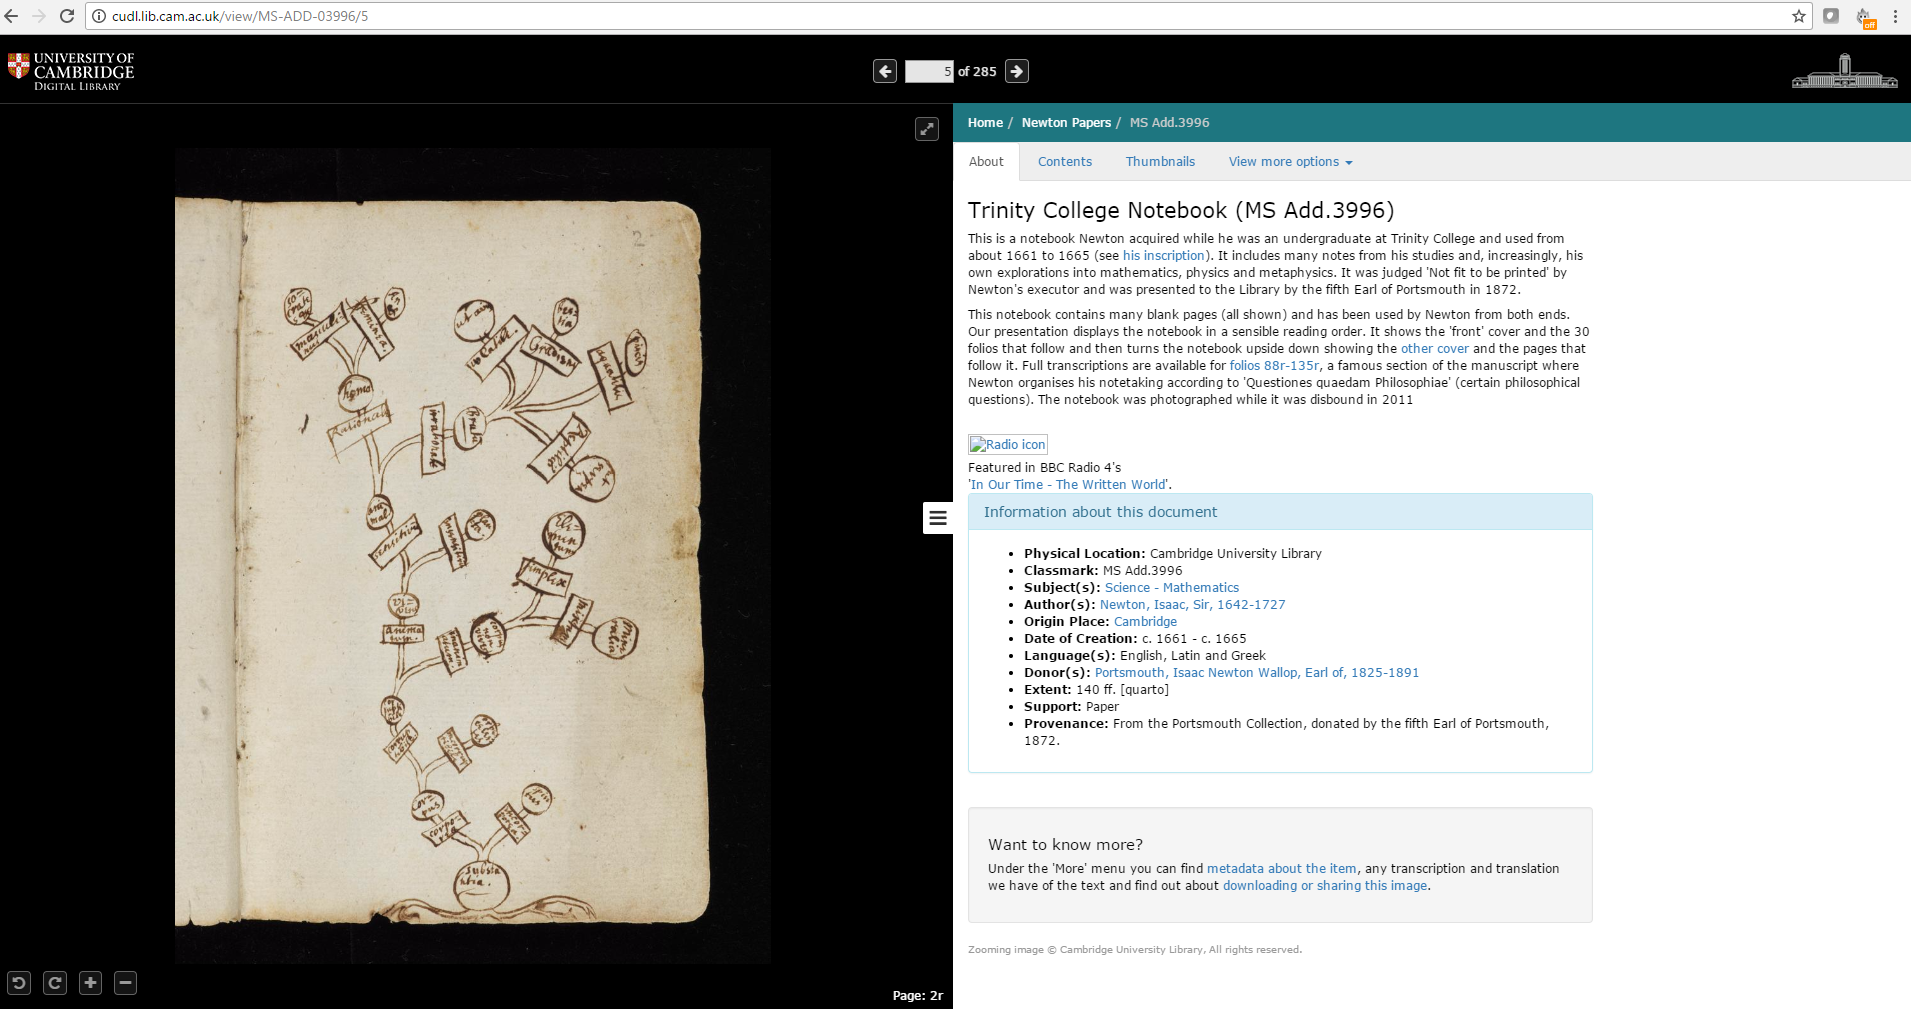
Task: Click the University of Cambridge Digital Library logo
Action: (71, 71)
